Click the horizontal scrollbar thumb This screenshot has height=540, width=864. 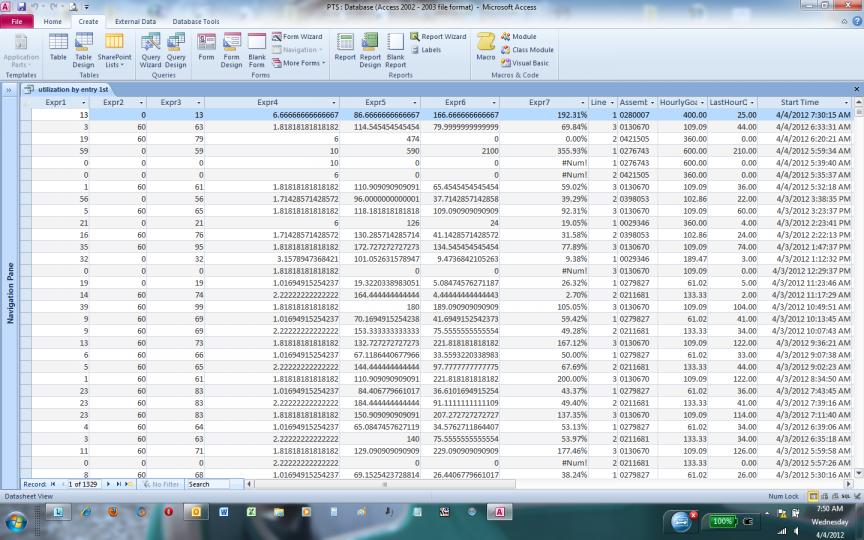385,484
